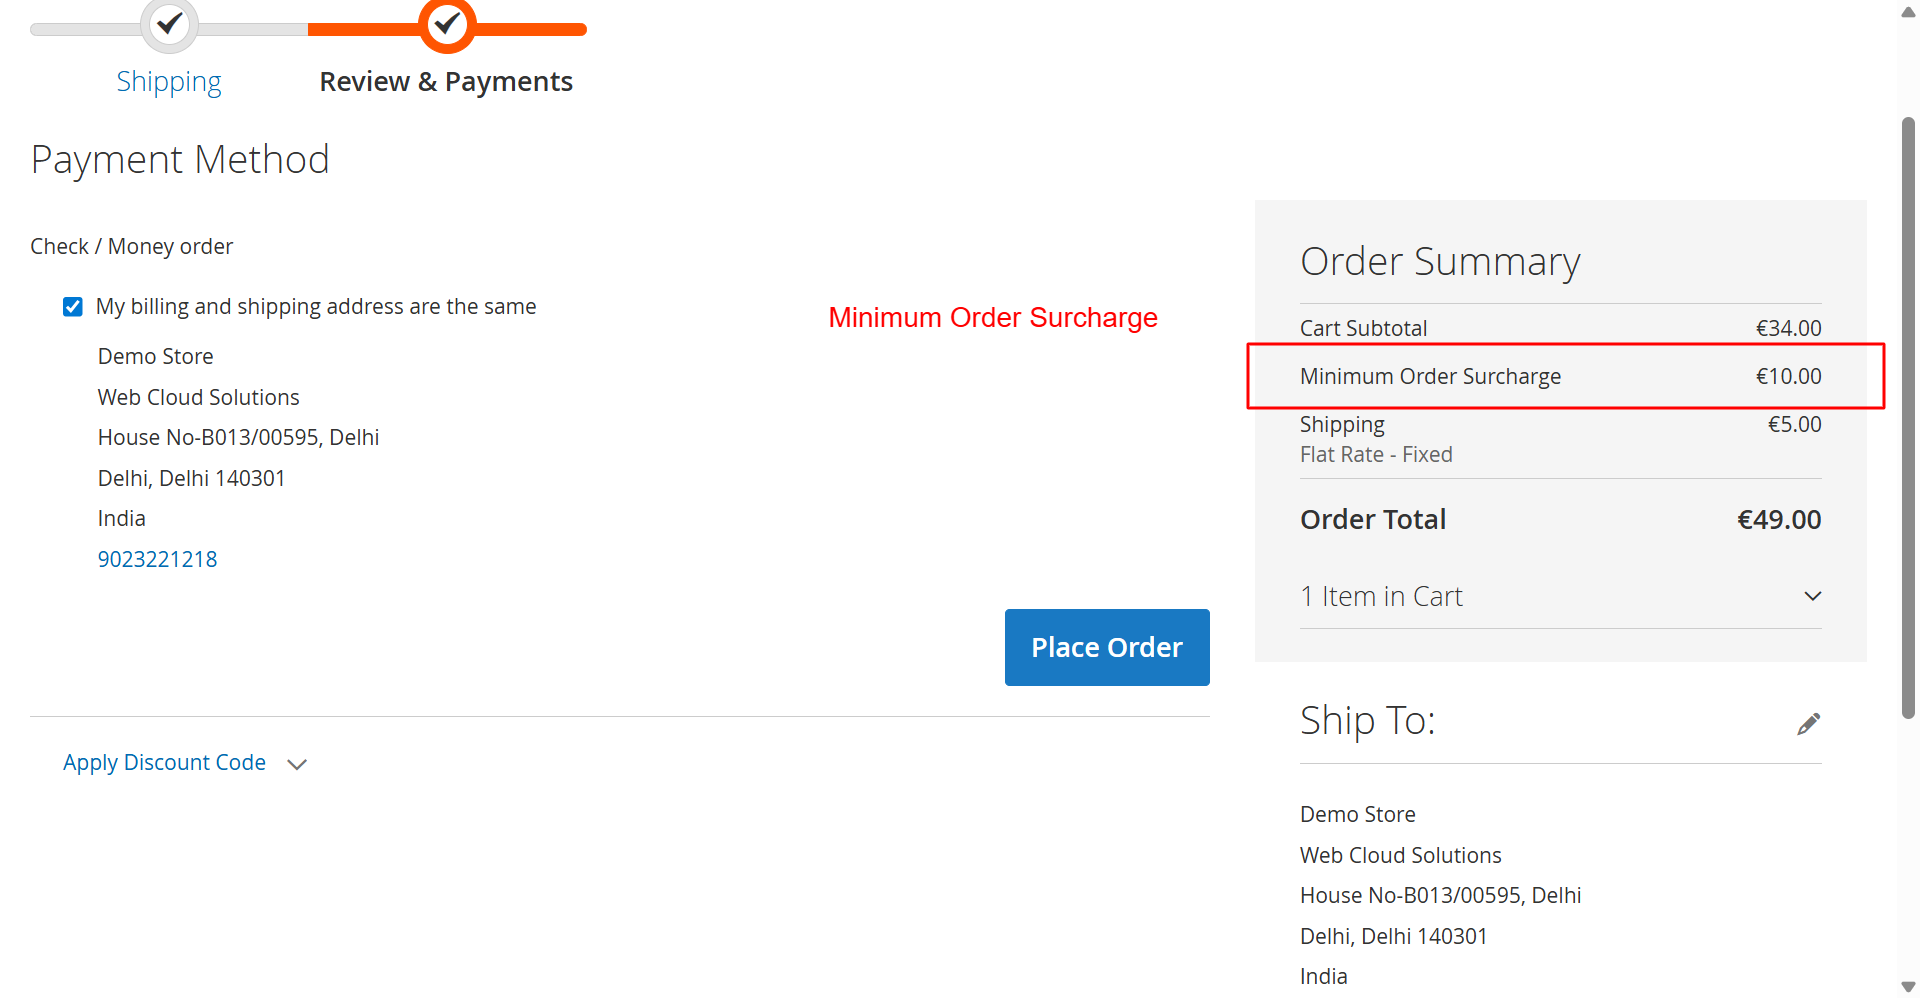Click the chevron on 1 Item in Cart
This screenshot has height=998, width=1920.
pos(1812,596)
